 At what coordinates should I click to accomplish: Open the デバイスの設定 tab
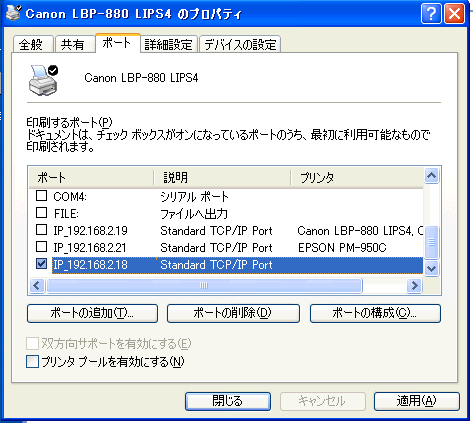tap(240, 45)
